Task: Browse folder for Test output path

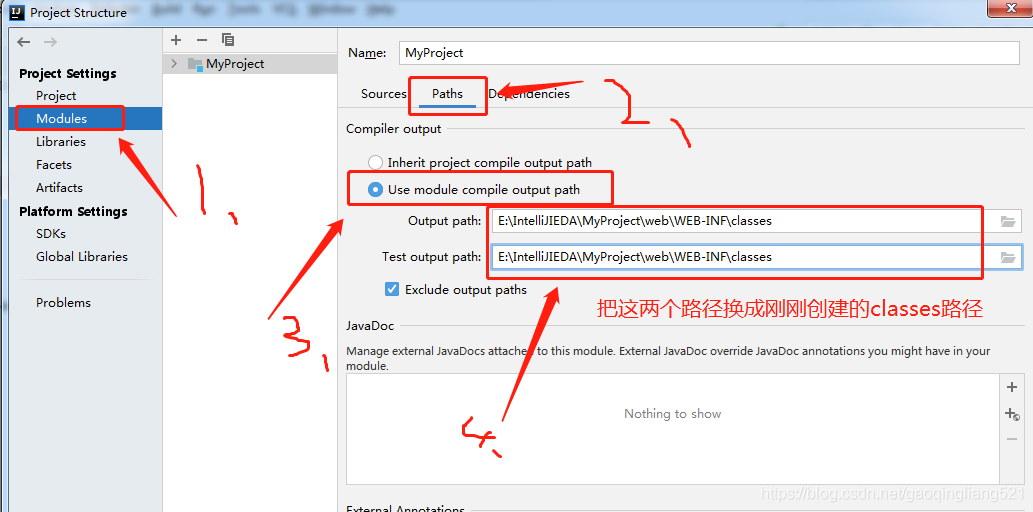Action: 1008,257
